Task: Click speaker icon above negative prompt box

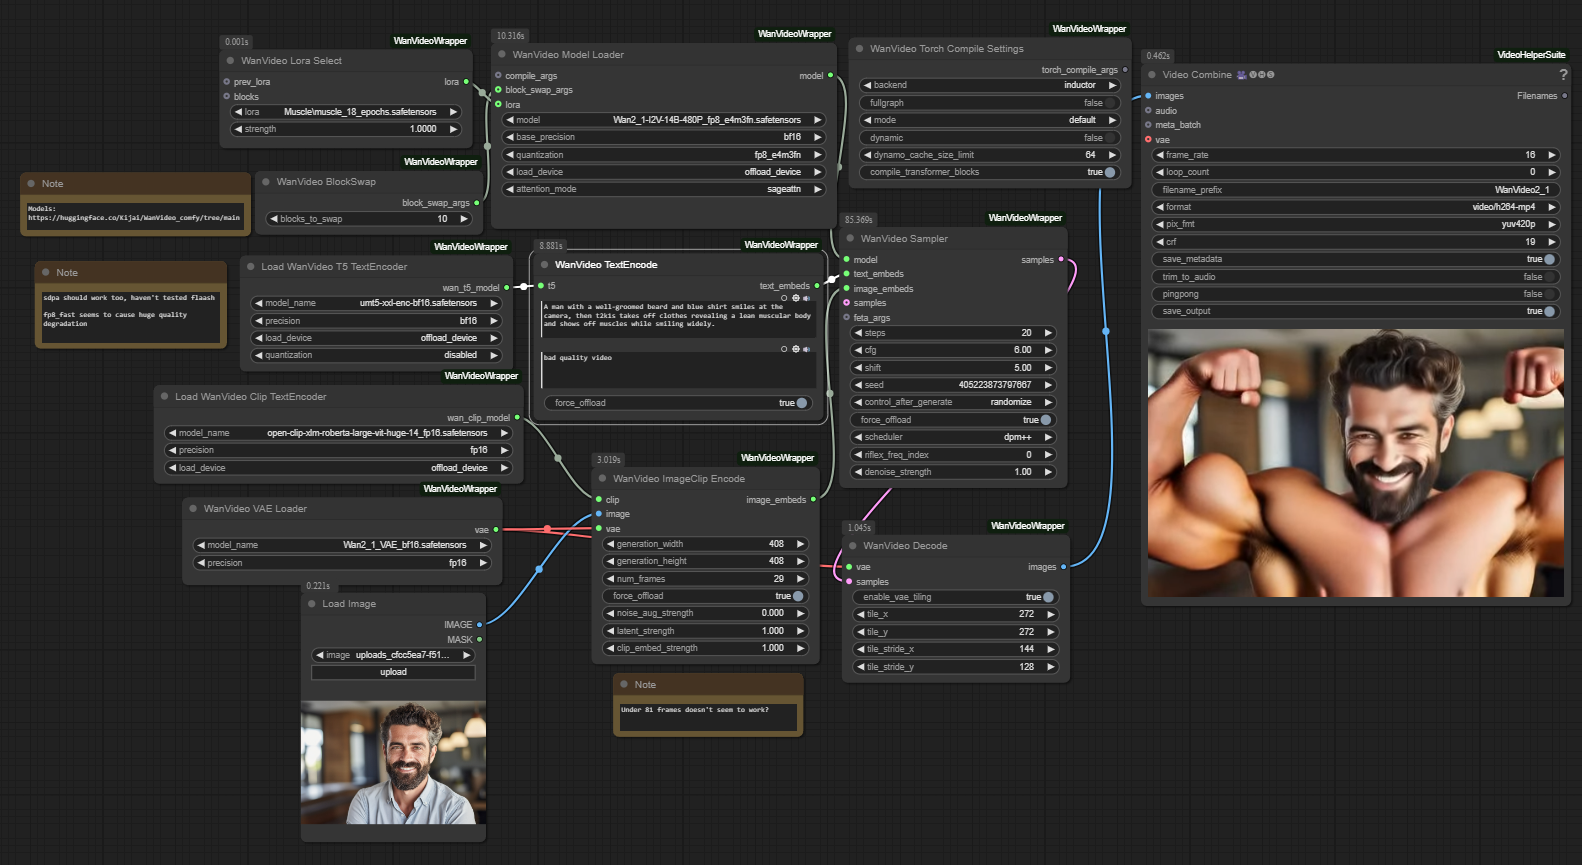Action: pyautogui.click(x=806, y=349)
